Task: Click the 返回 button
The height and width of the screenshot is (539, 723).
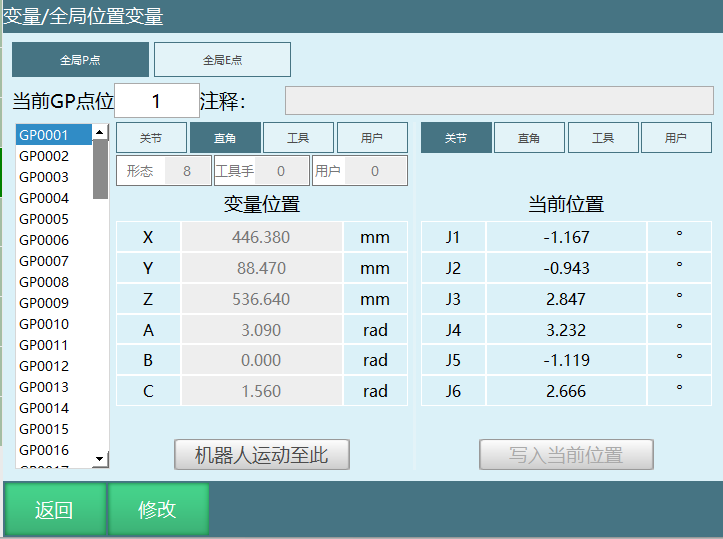Action: click(54, 510)
